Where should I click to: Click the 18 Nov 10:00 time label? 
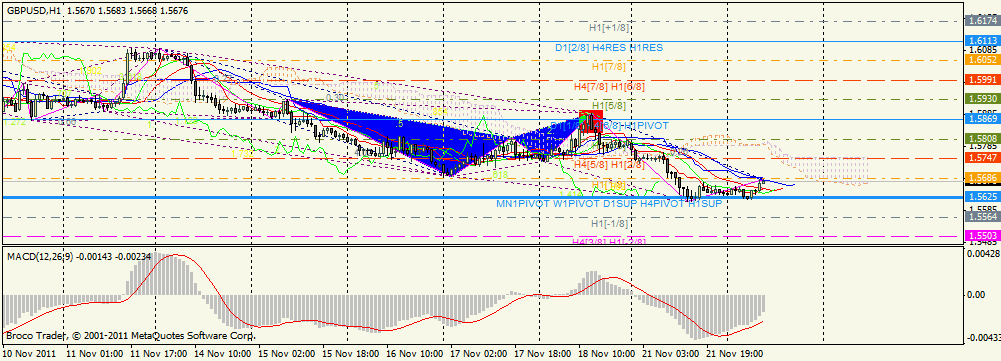coord(606,353)
